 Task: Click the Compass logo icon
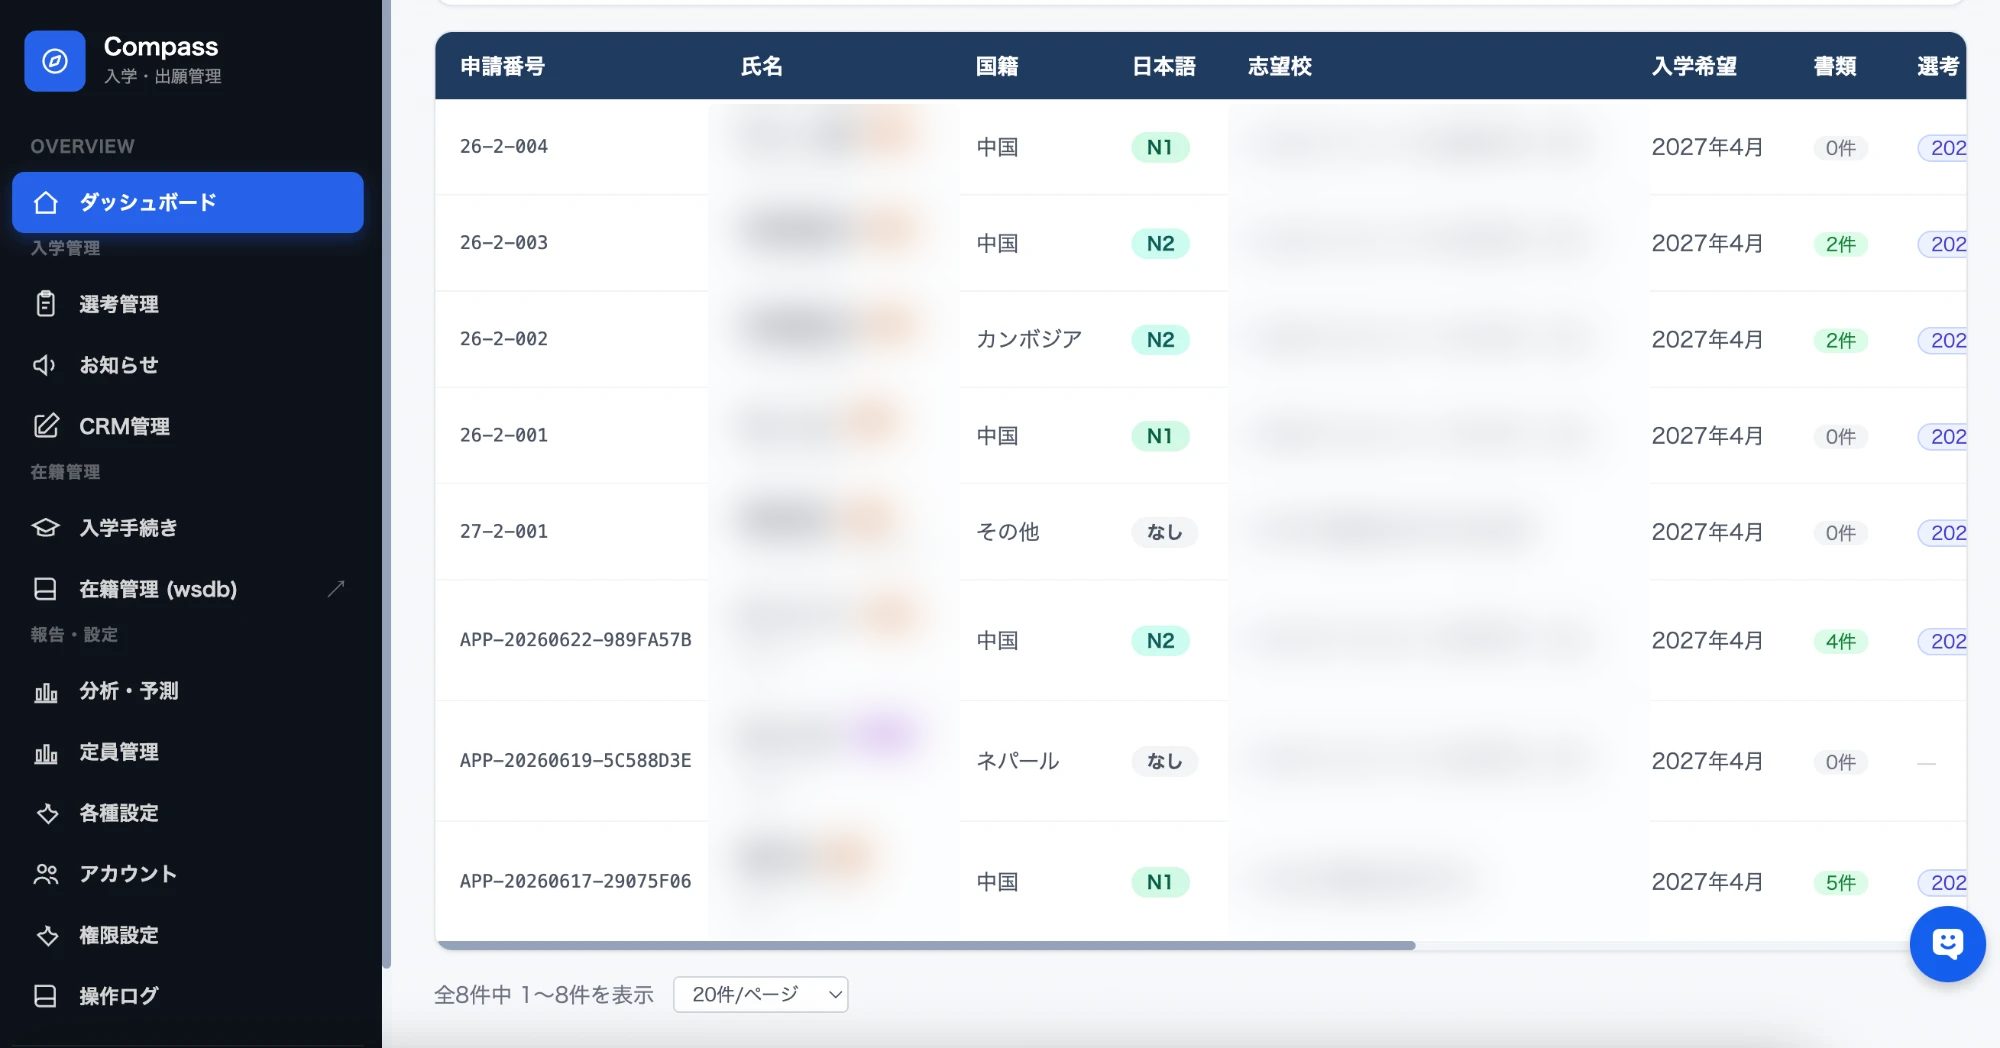click(55, 61)
